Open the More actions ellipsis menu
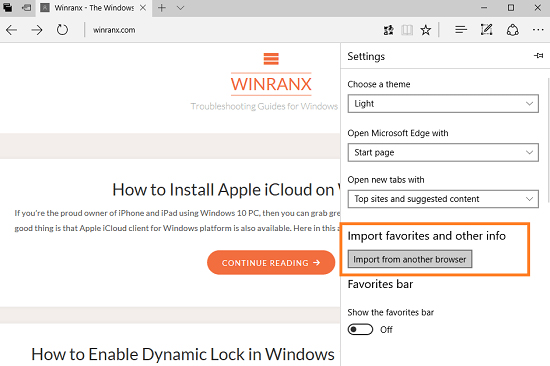The image size is (550, 366). [x=538, y=30]
